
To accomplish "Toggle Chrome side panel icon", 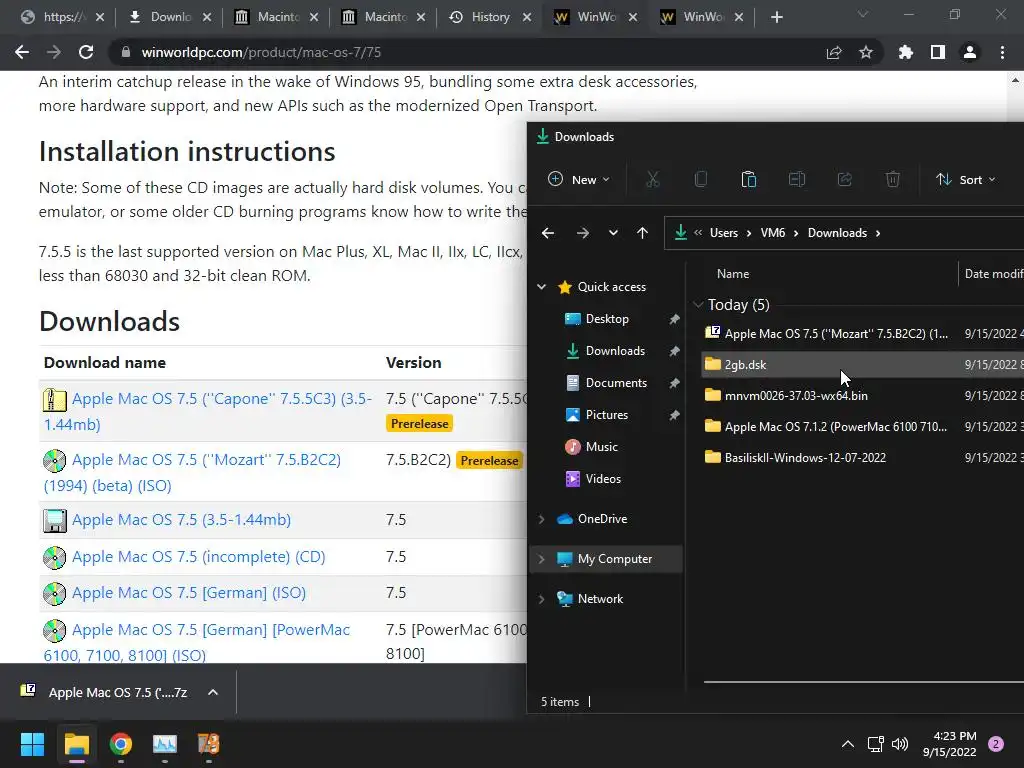I will 938,52.
